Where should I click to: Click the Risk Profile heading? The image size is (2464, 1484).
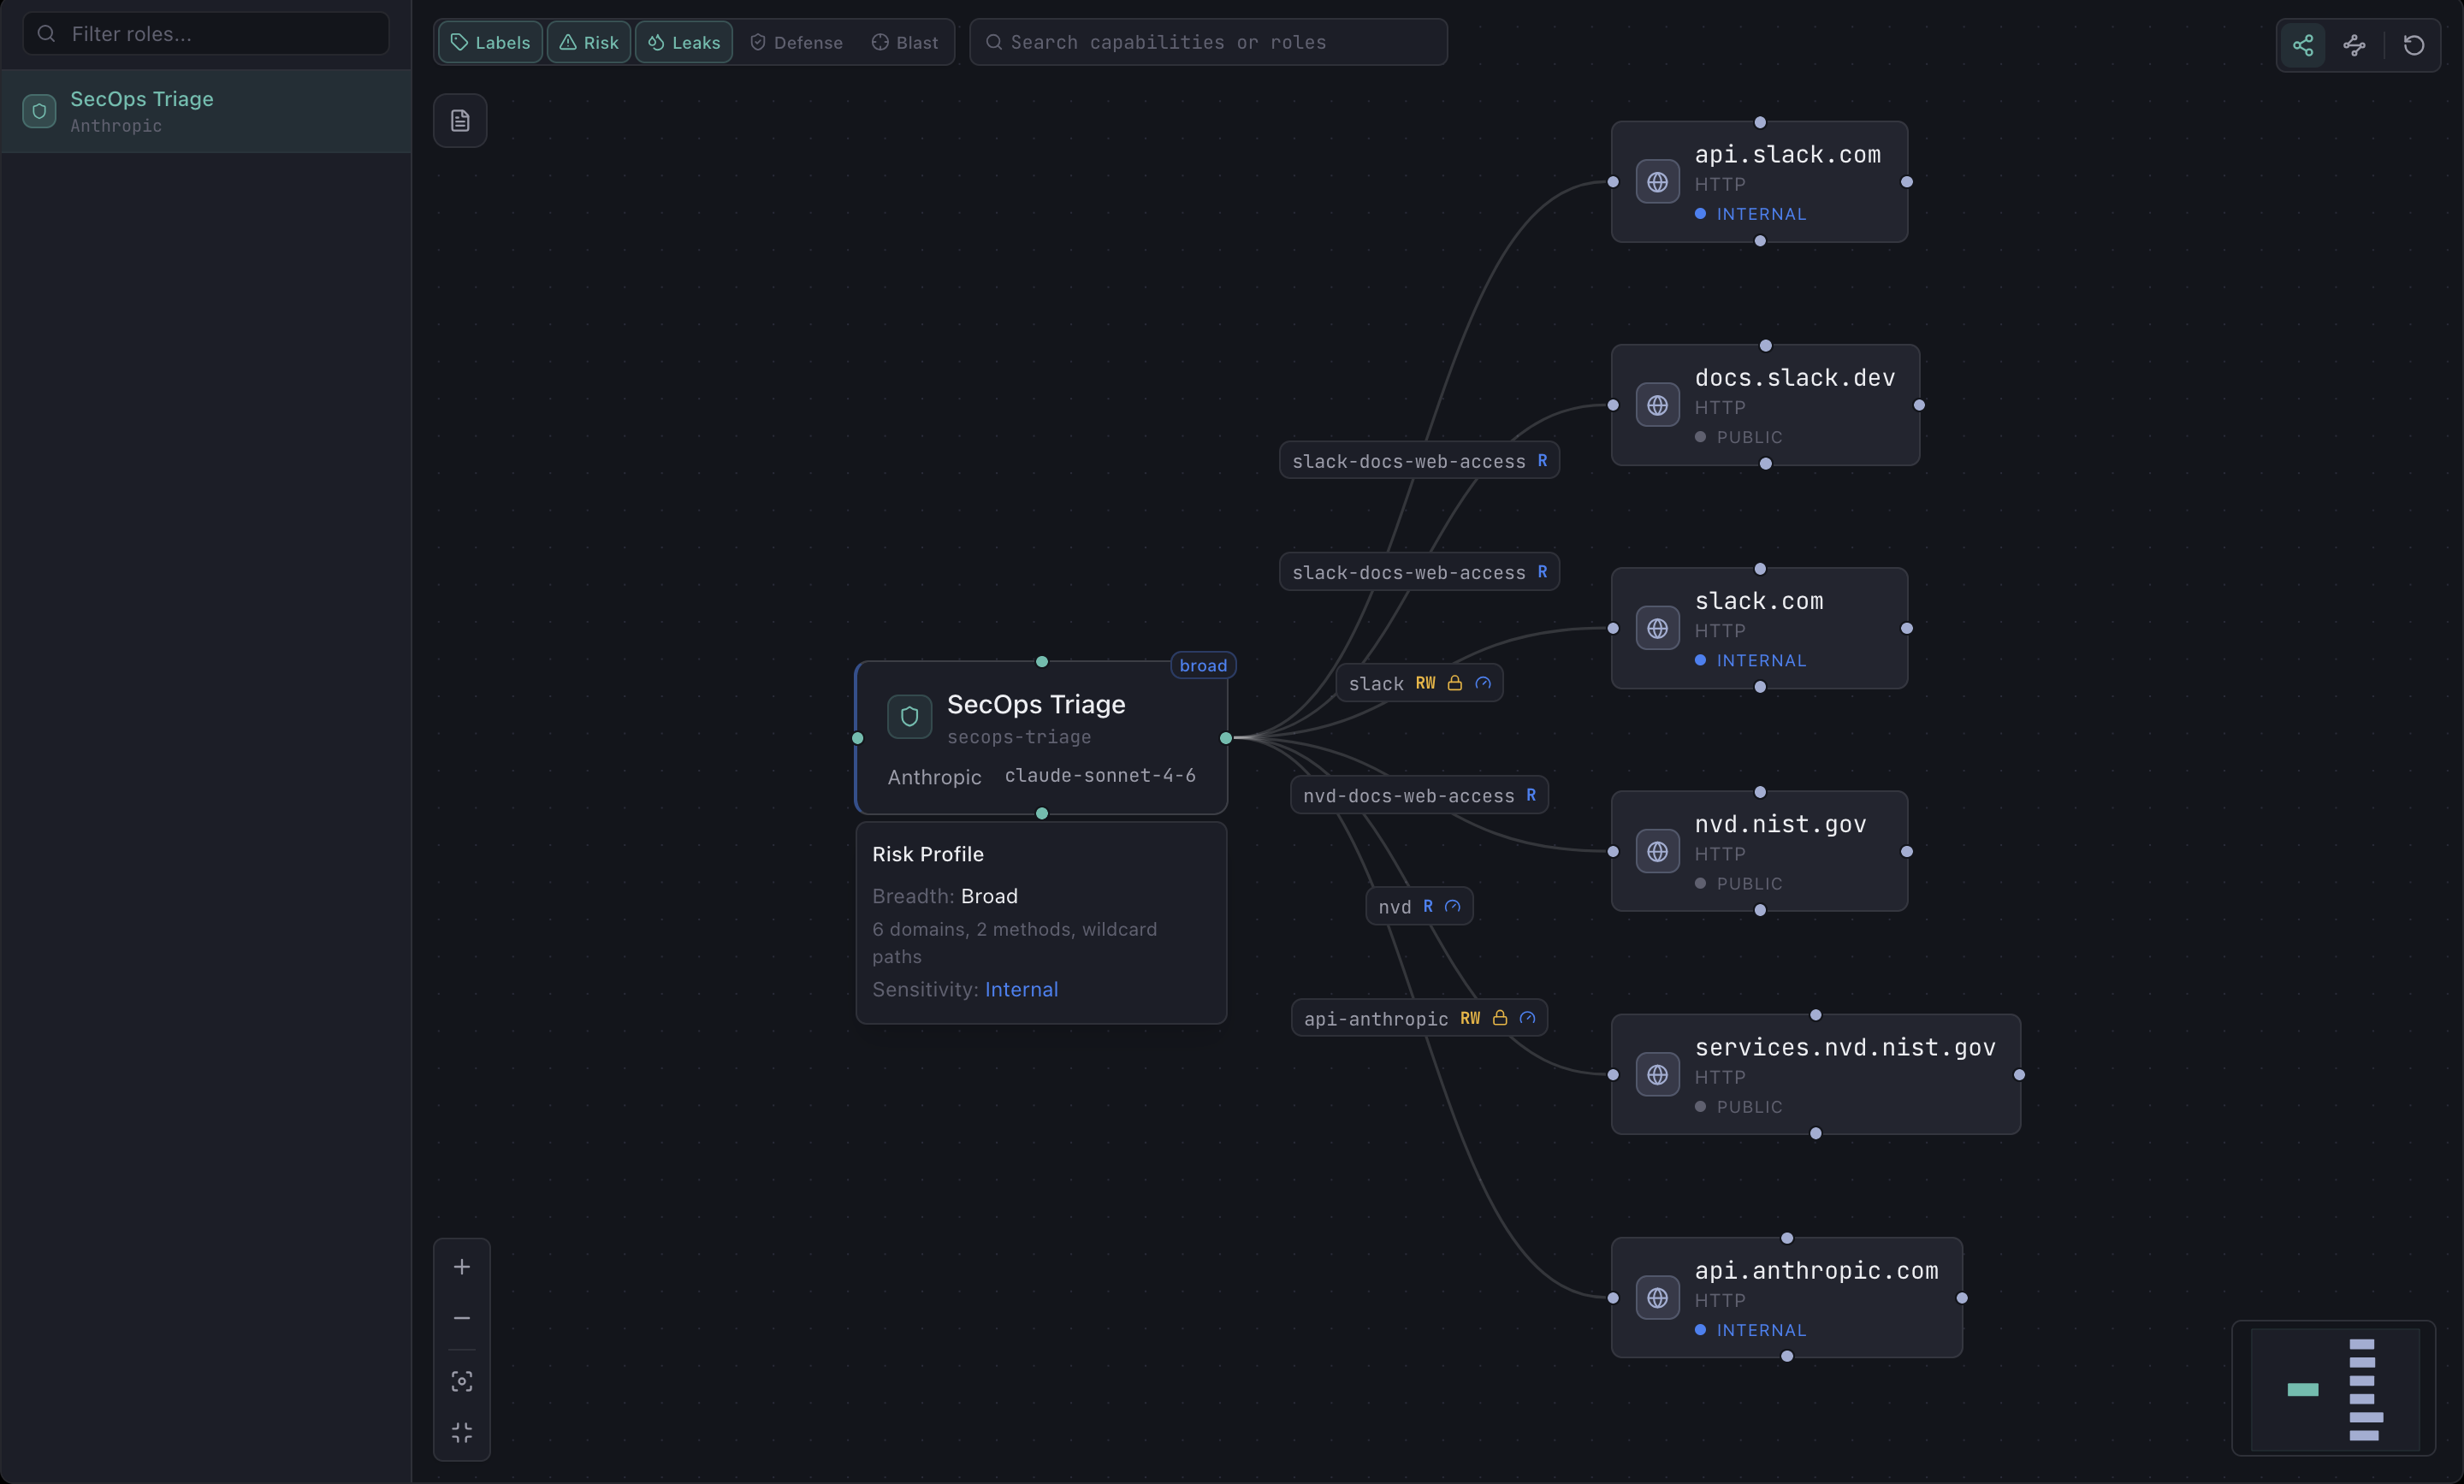coord(928,854)
